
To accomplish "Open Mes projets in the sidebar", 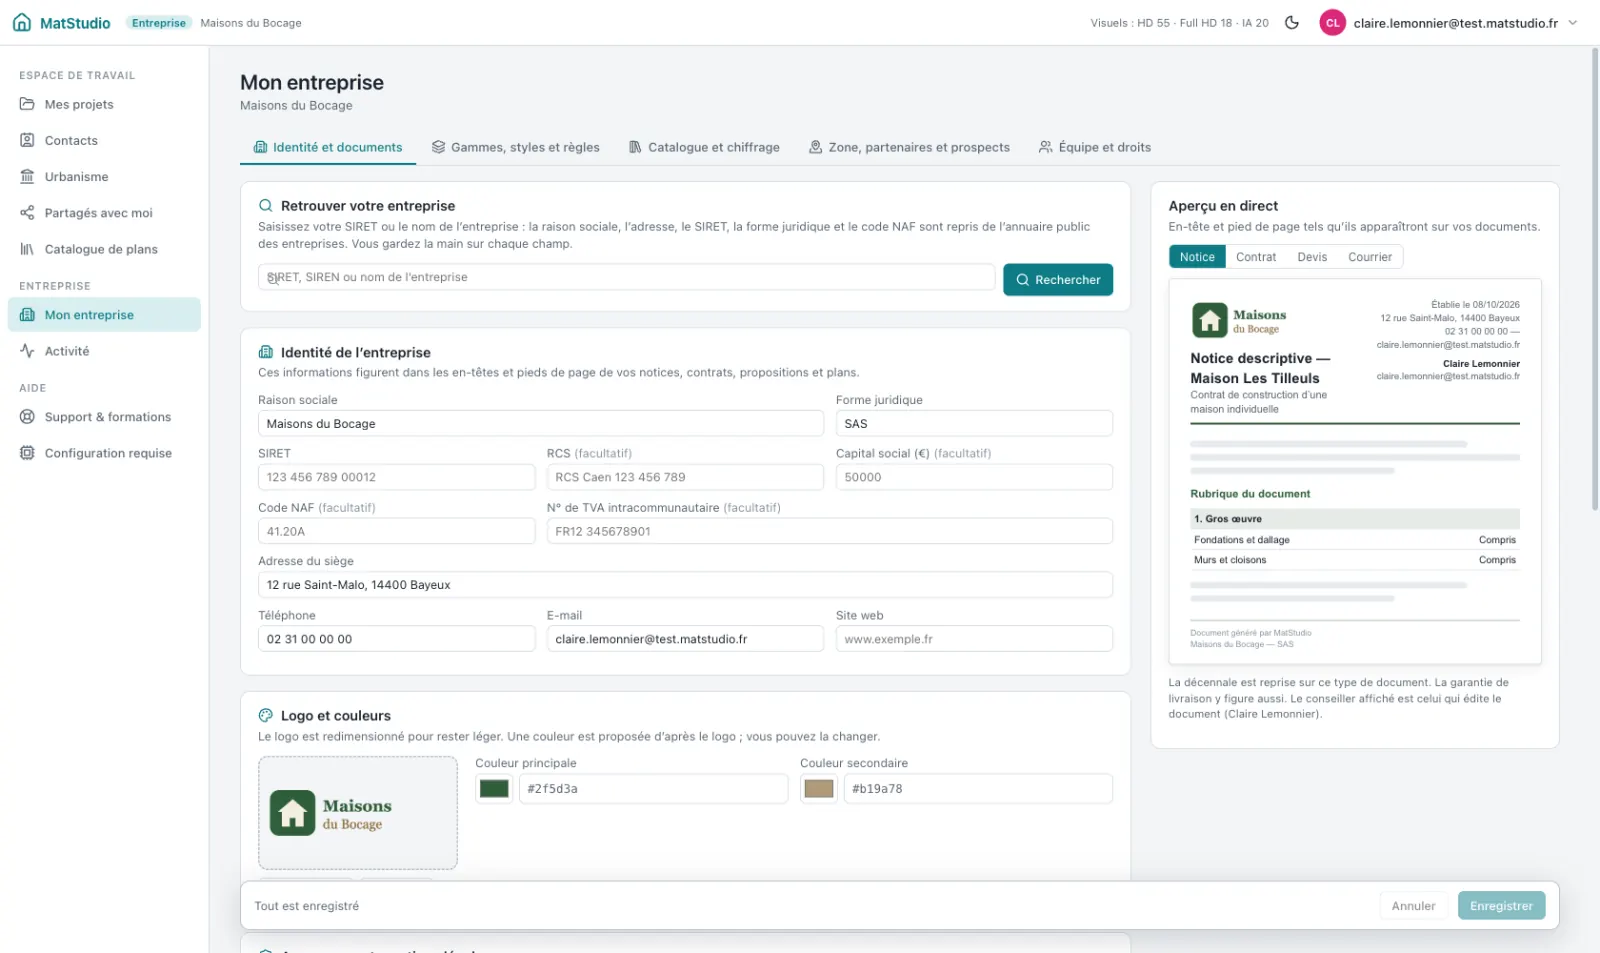I will [104, 104].
